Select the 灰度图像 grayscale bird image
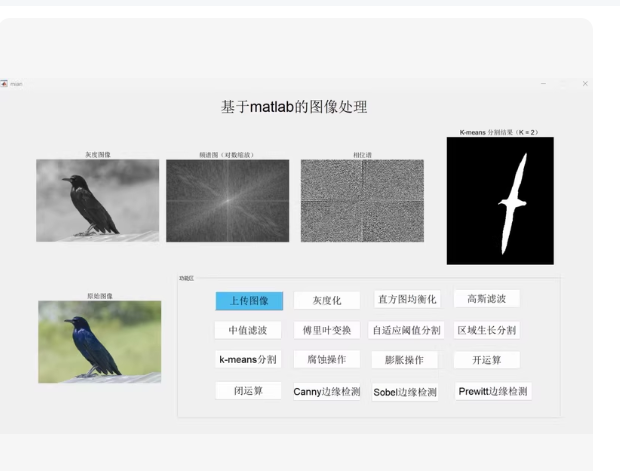 point(98,201)
